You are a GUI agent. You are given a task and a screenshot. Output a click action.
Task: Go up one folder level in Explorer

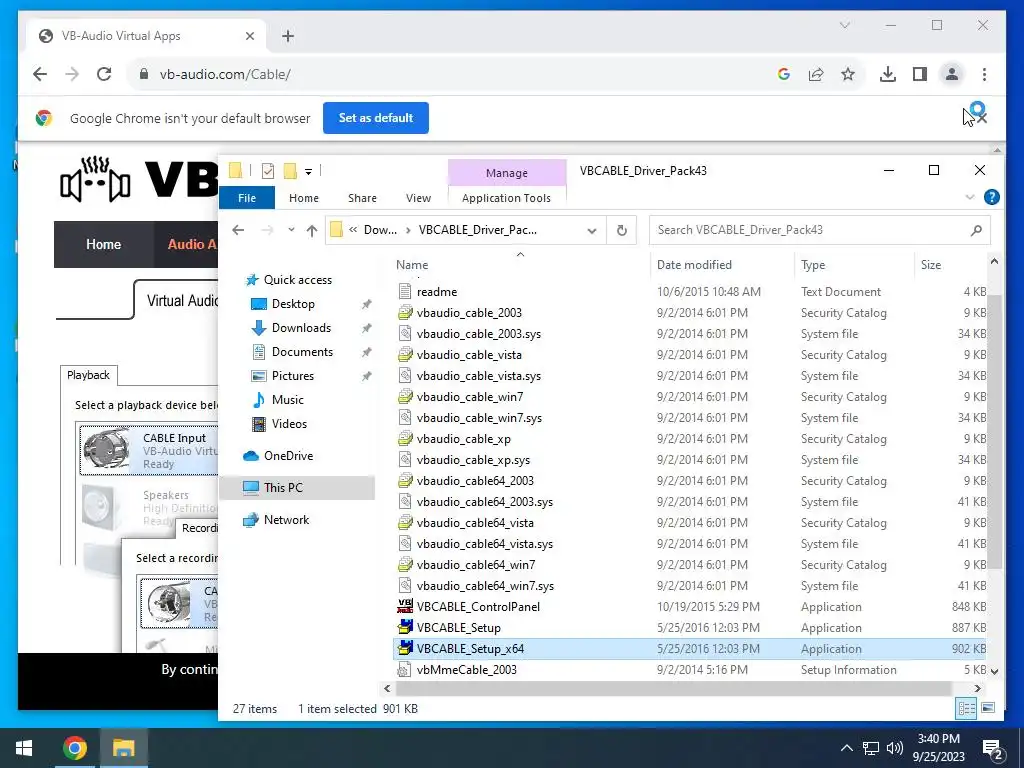click(312, 230)
